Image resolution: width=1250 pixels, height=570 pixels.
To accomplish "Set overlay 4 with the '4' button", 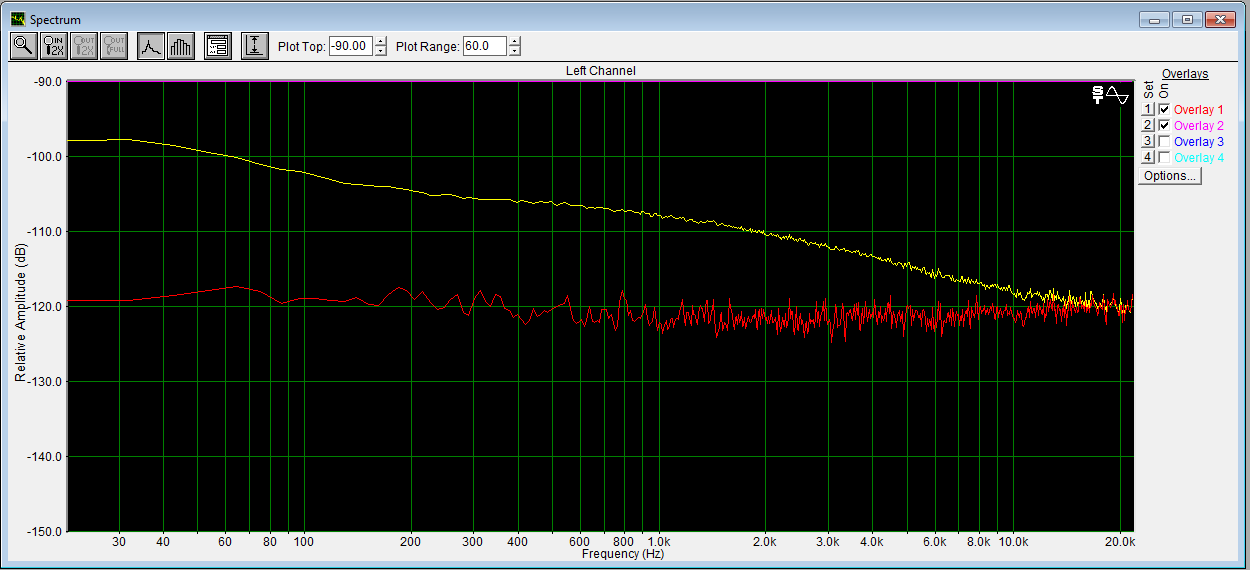I will (x=1149, y=158).
